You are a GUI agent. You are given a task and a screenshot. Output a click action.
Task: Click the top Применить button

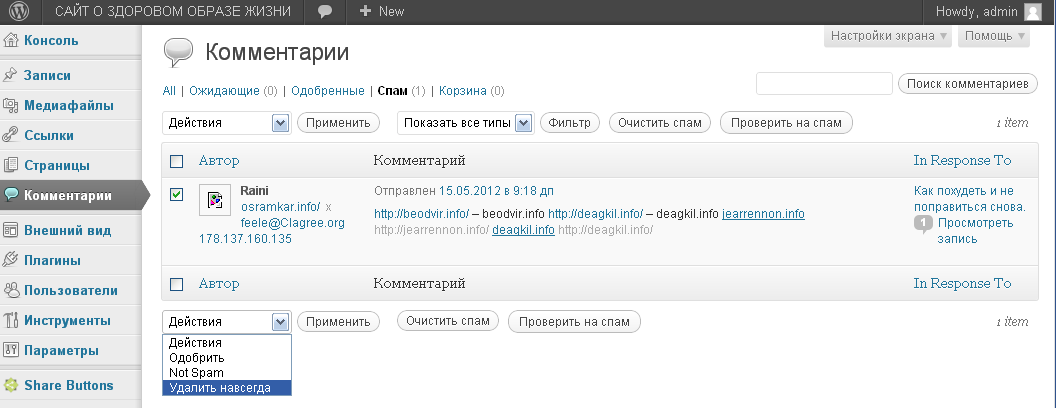(x=338, y=123)
